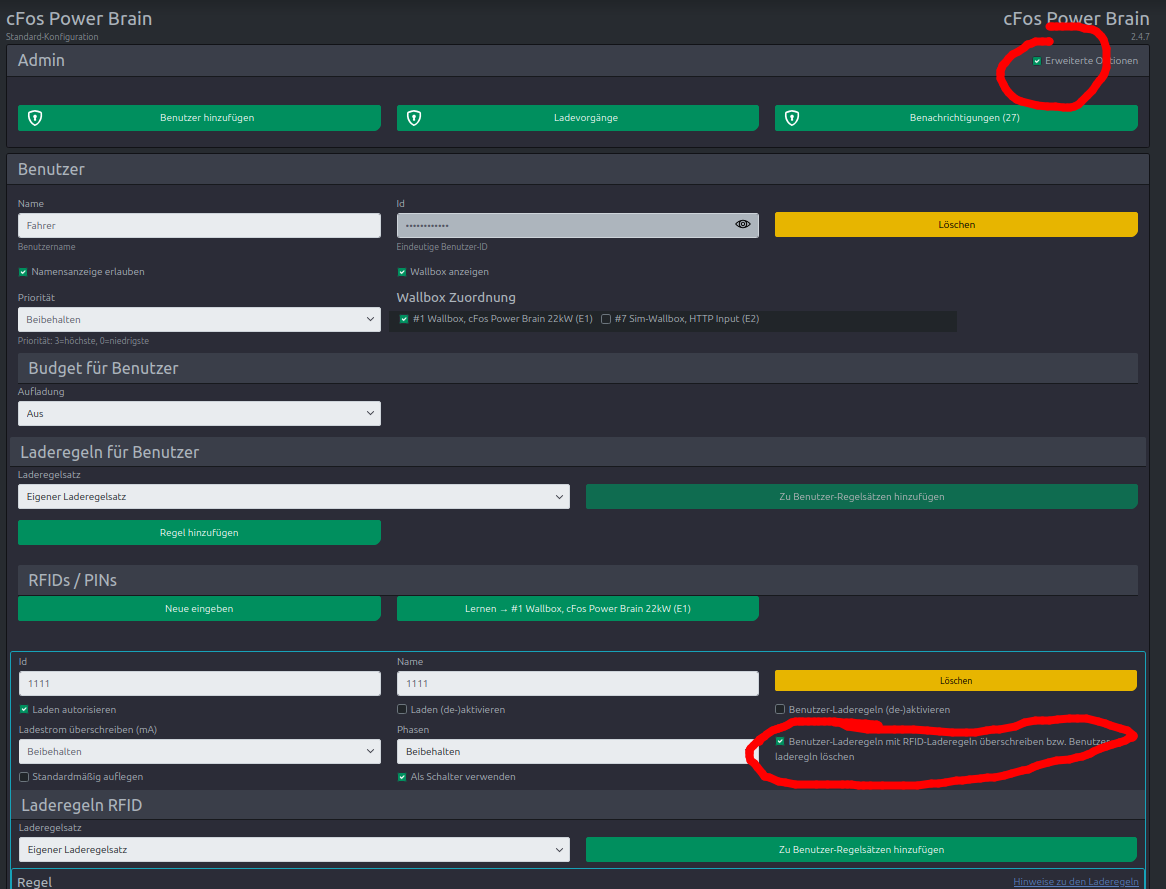Click the Laderegeln RFID heading

(x=82, y=805)
